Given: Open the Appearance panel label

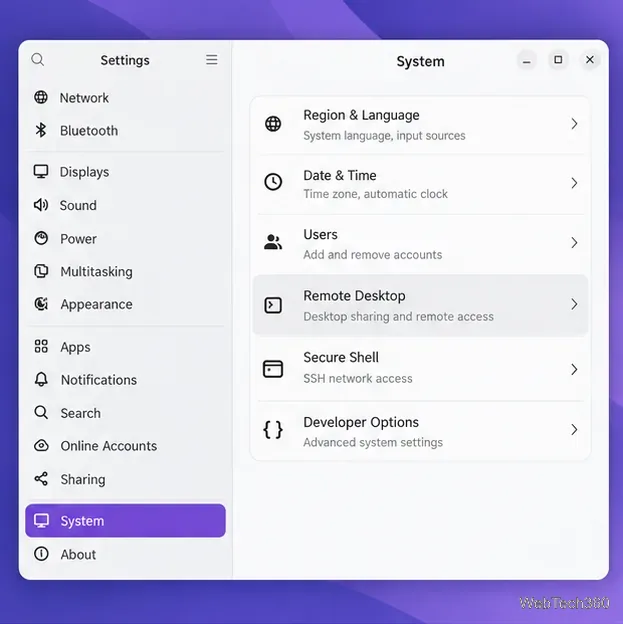Looking at the screenshot, I should (x=96, y=304).
